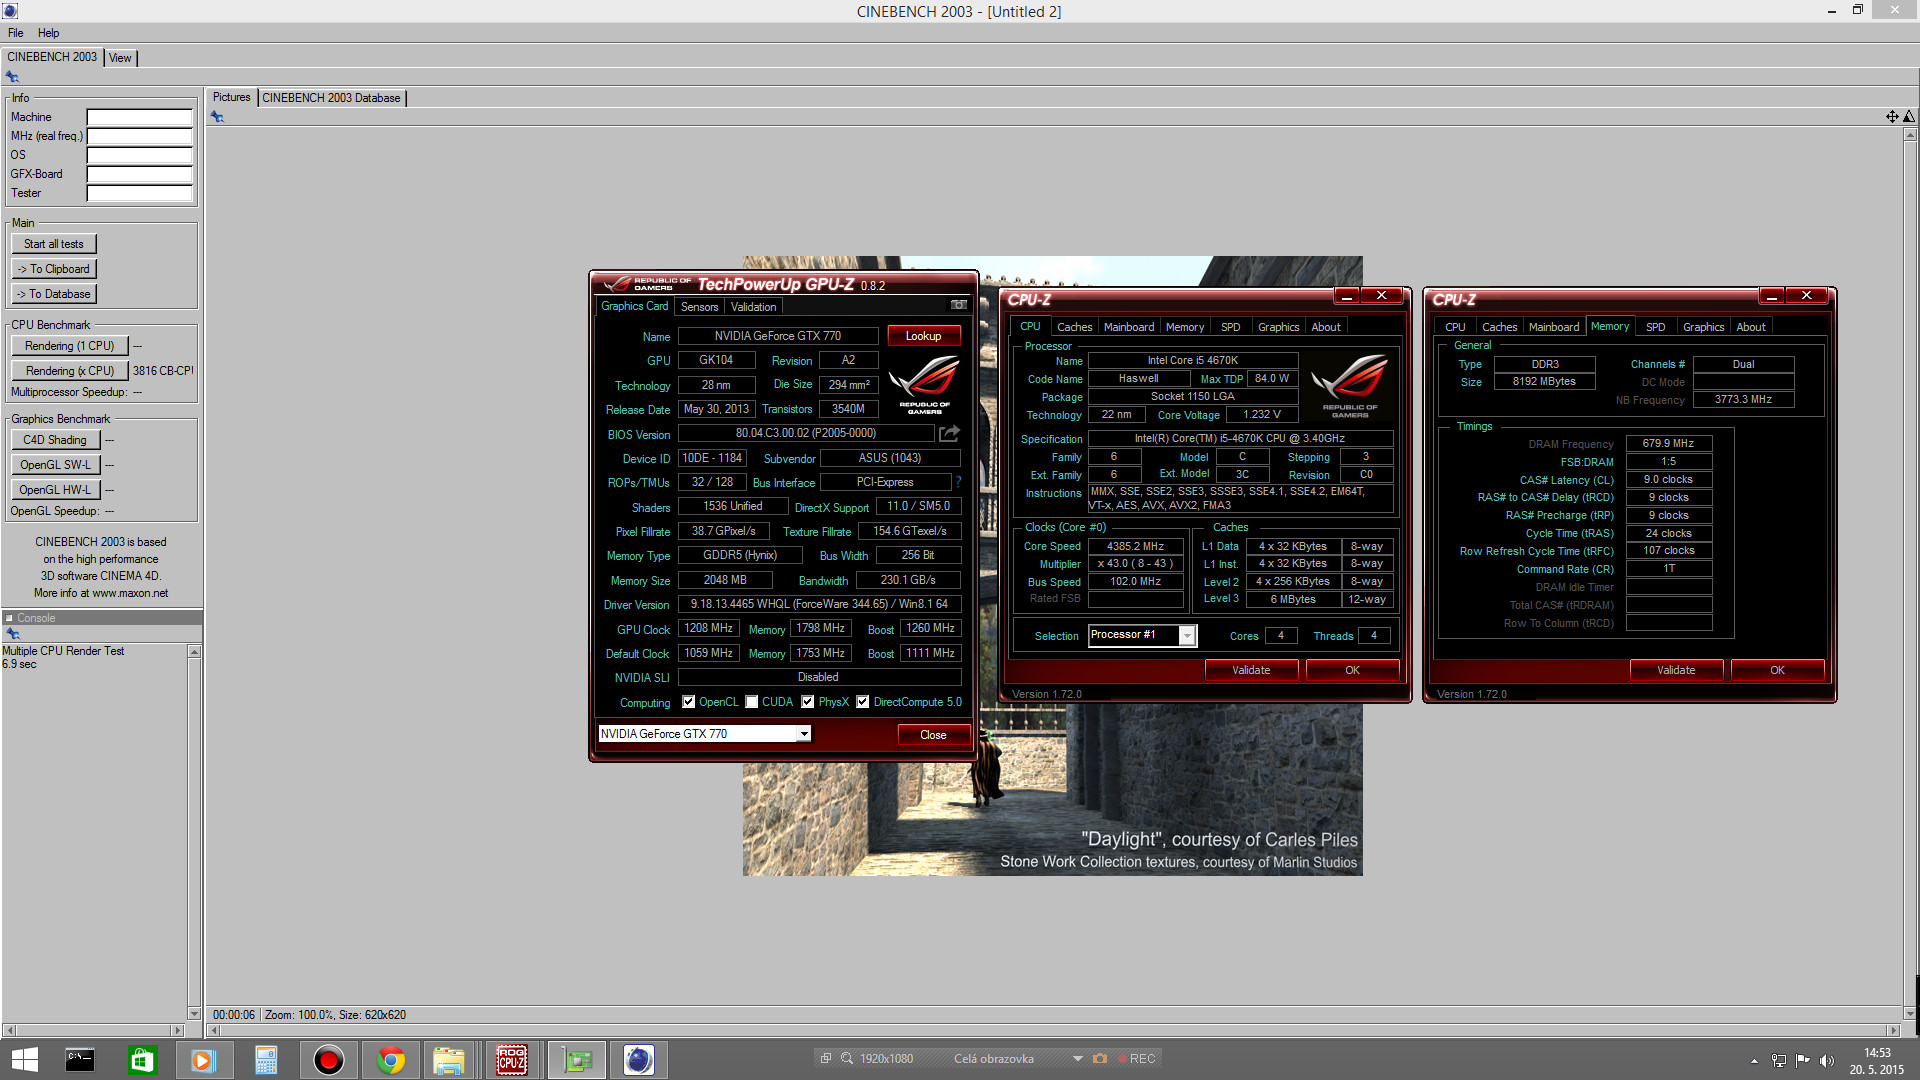Viewport: 1920px width, 1080px height.
Task: Open Google Chrome from the taskbar
Action: (x=390, y=1060)
